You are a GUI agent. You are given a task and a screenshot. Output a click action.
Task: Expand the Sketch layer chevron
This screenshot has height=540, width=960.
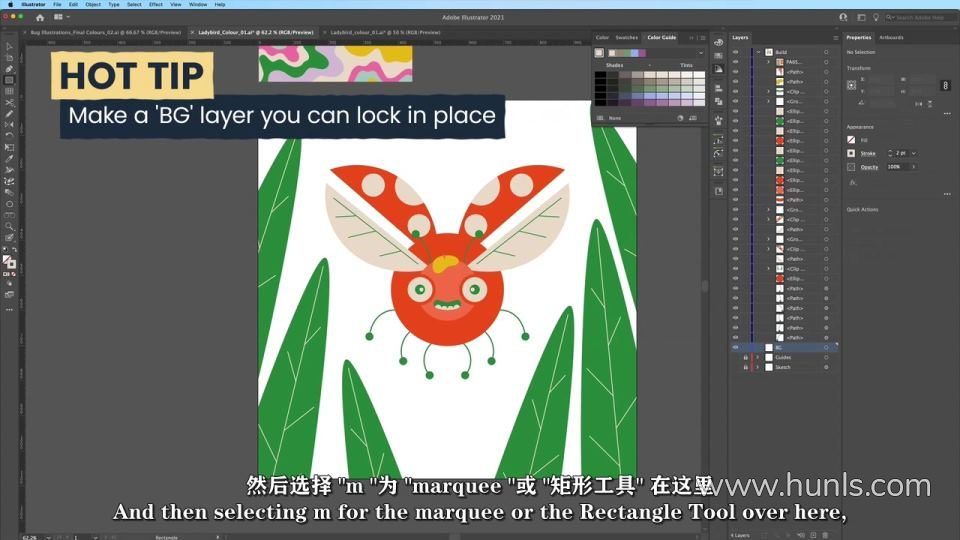point(758,367)
